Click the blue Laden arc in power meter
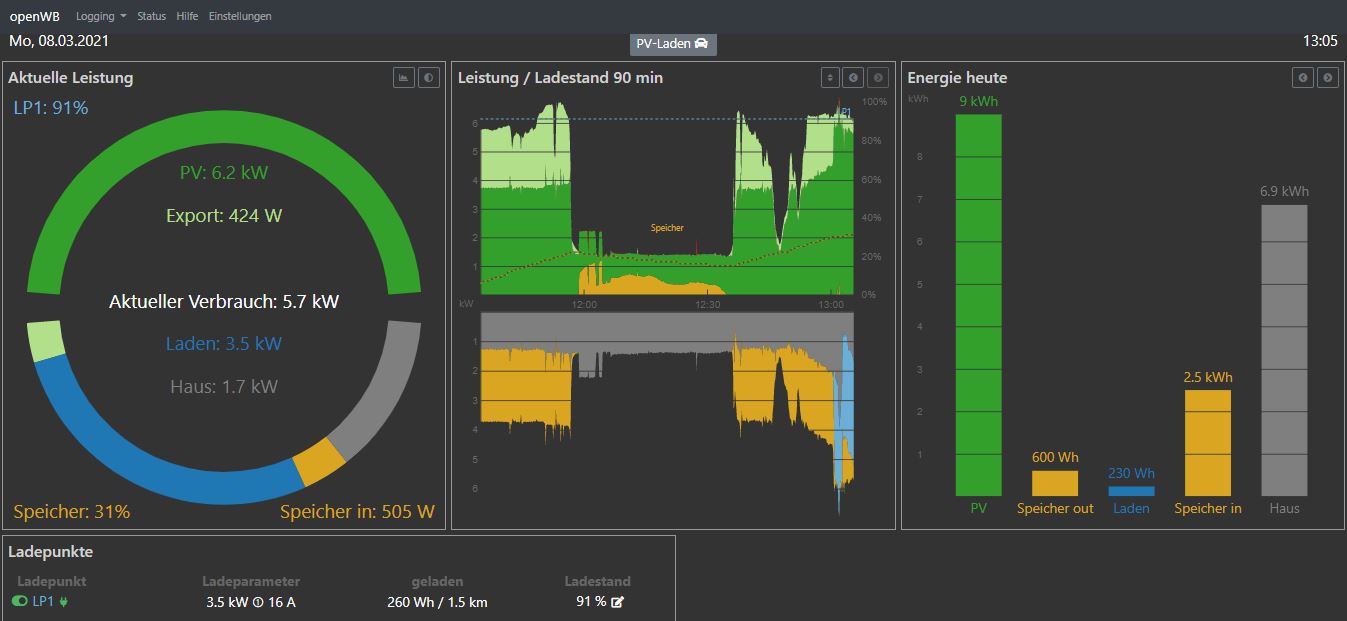Image resolution: width=1347 pixels, height=621 pixels. 150,472
